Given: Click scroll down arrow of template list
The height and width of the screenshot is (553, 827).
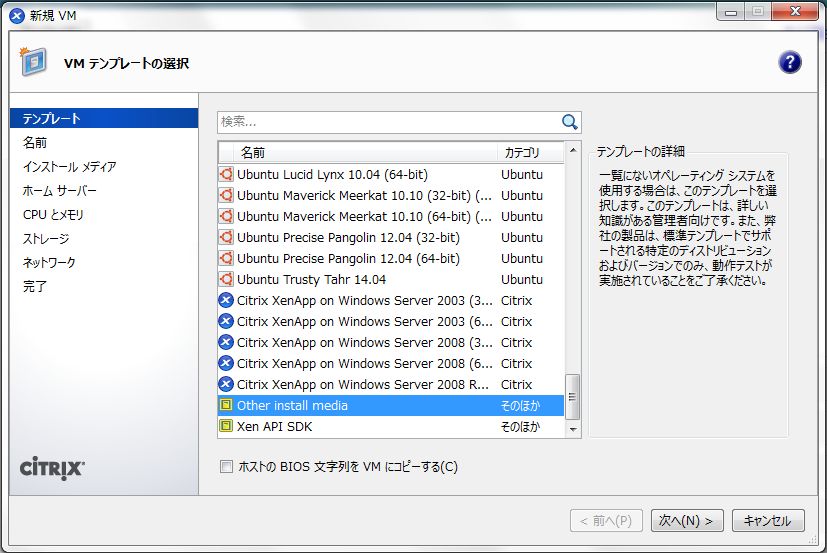Looking at the screenshot, I should (x=573, y=430).
